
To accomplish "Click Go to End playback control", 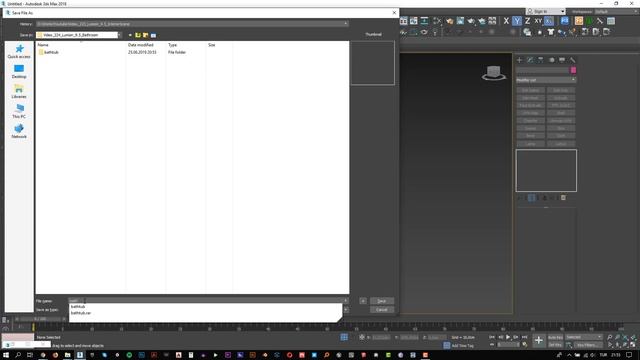I will pos(524,337).
